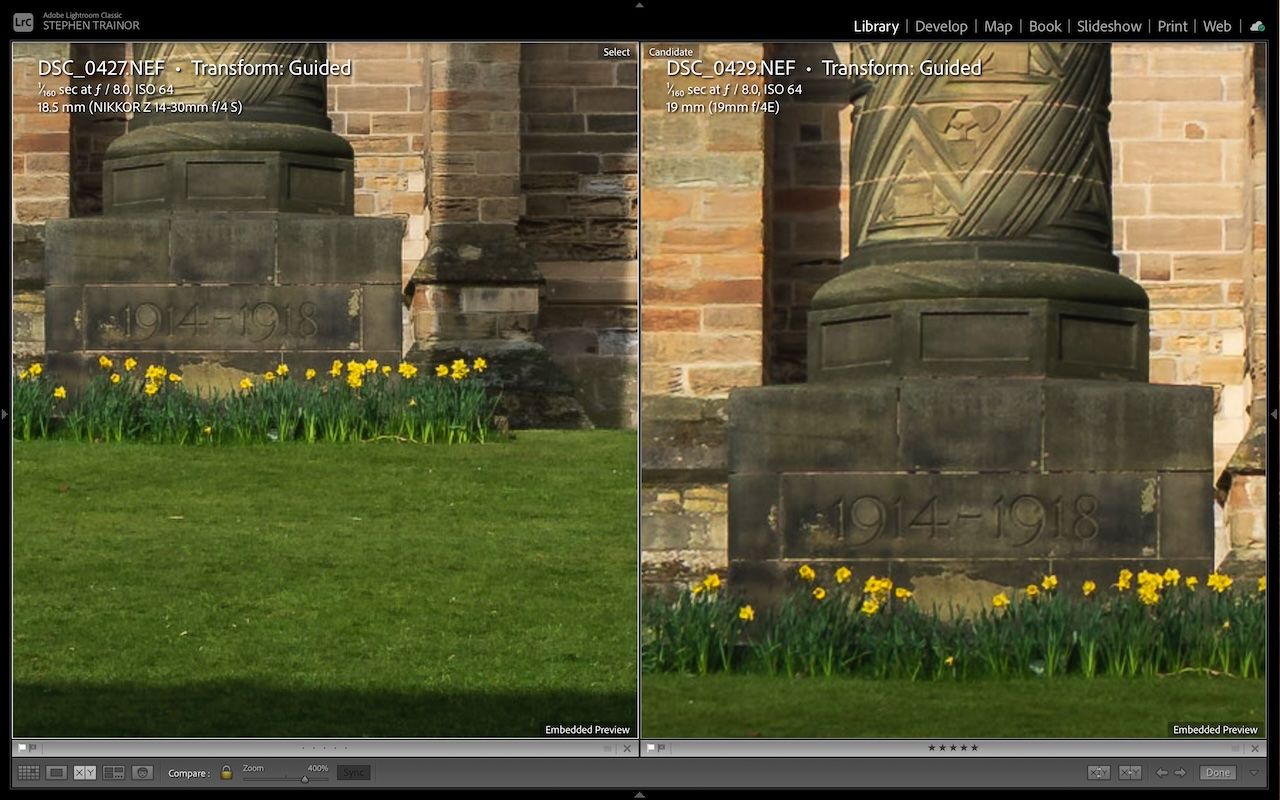
Task: Click the cloud sync icon
Action: [1257, 26]
